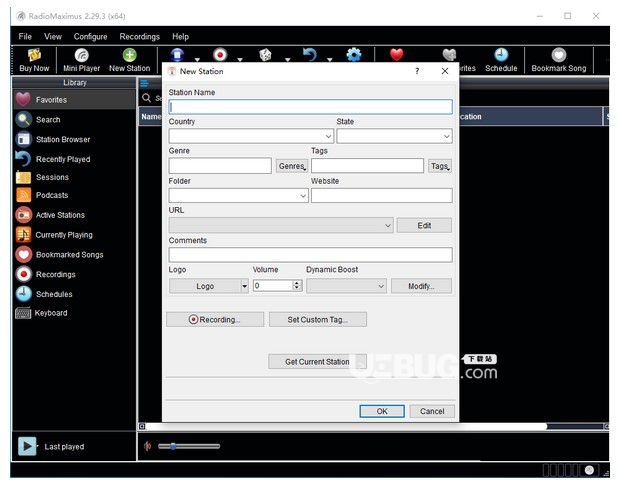Focus the Comments input field

point(311,255)
